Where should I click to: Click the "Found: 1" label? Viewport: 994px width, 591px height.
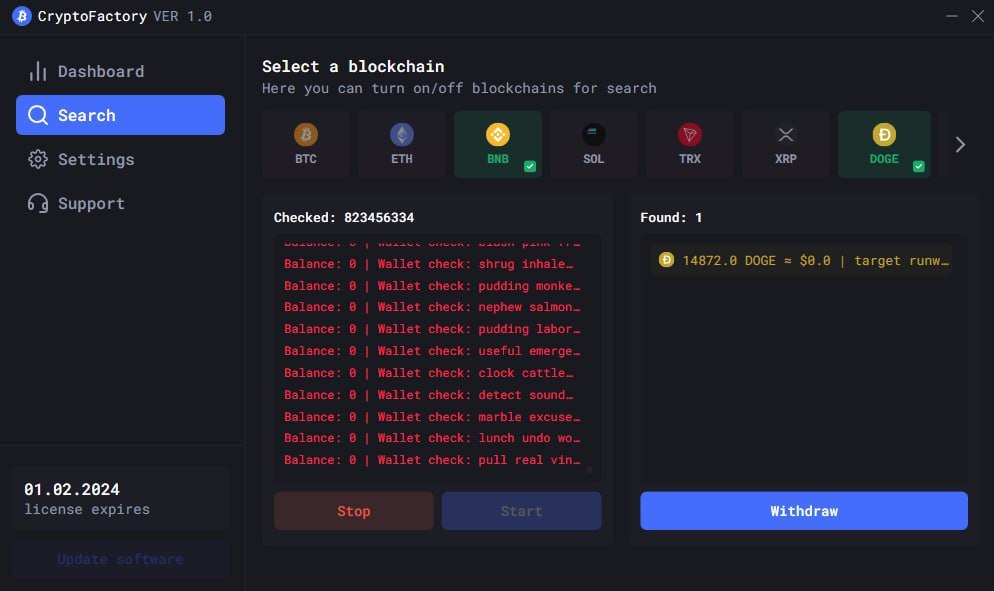(671, 218)
